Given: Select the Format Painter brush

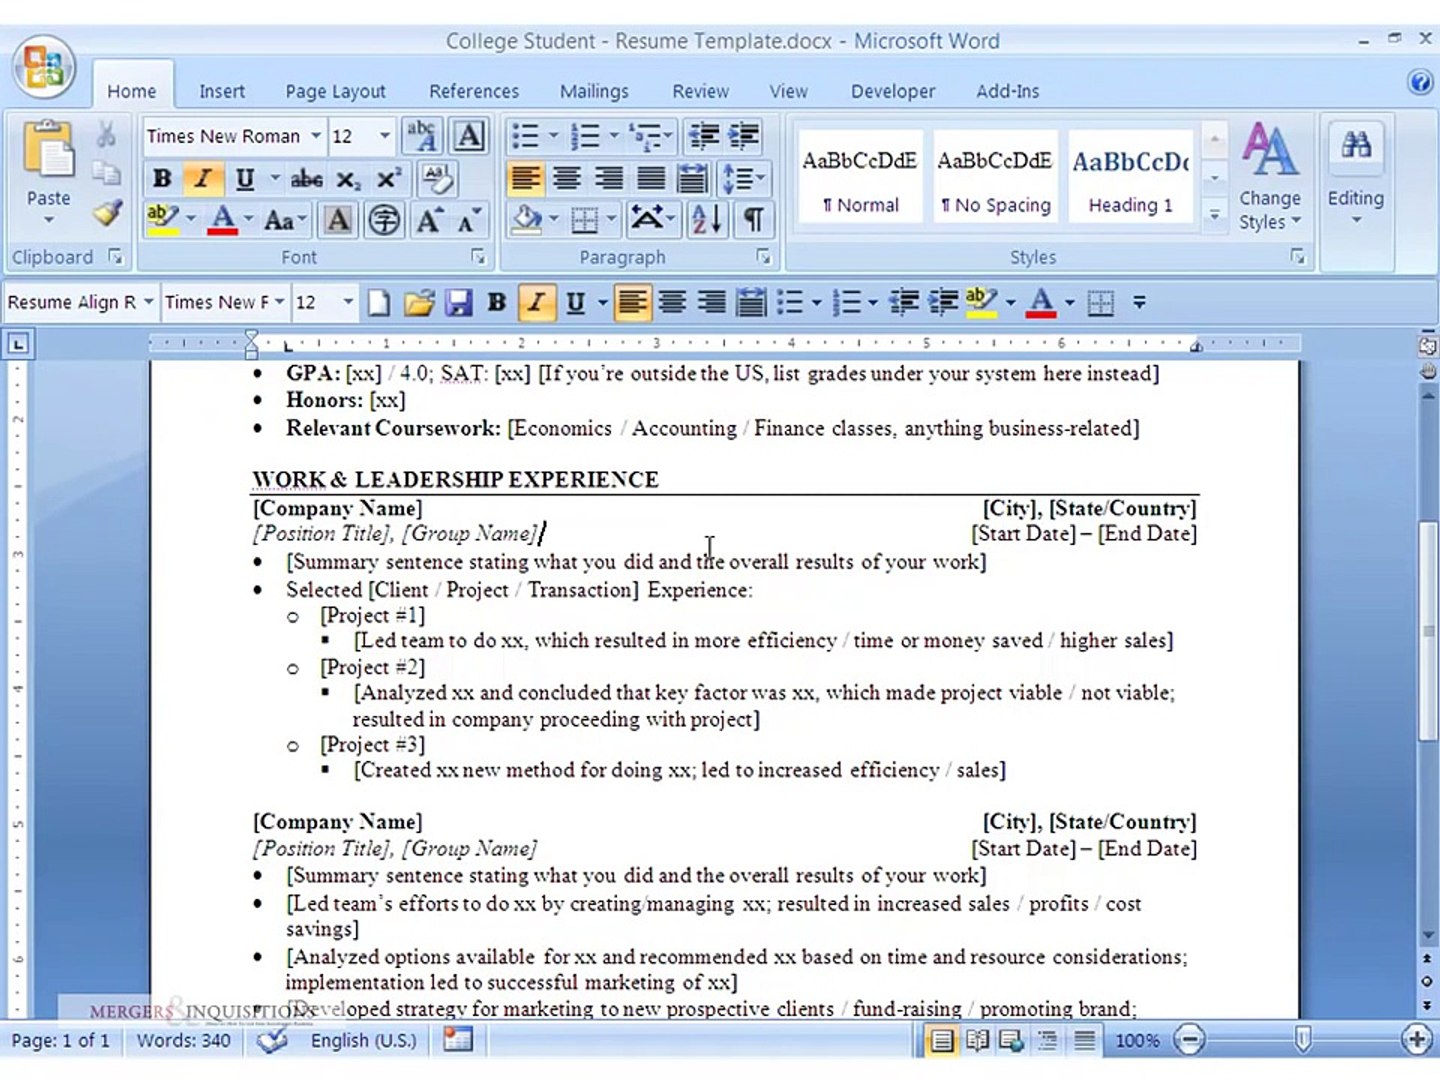Looking at the screenshot, I should [x=106, y=213].
